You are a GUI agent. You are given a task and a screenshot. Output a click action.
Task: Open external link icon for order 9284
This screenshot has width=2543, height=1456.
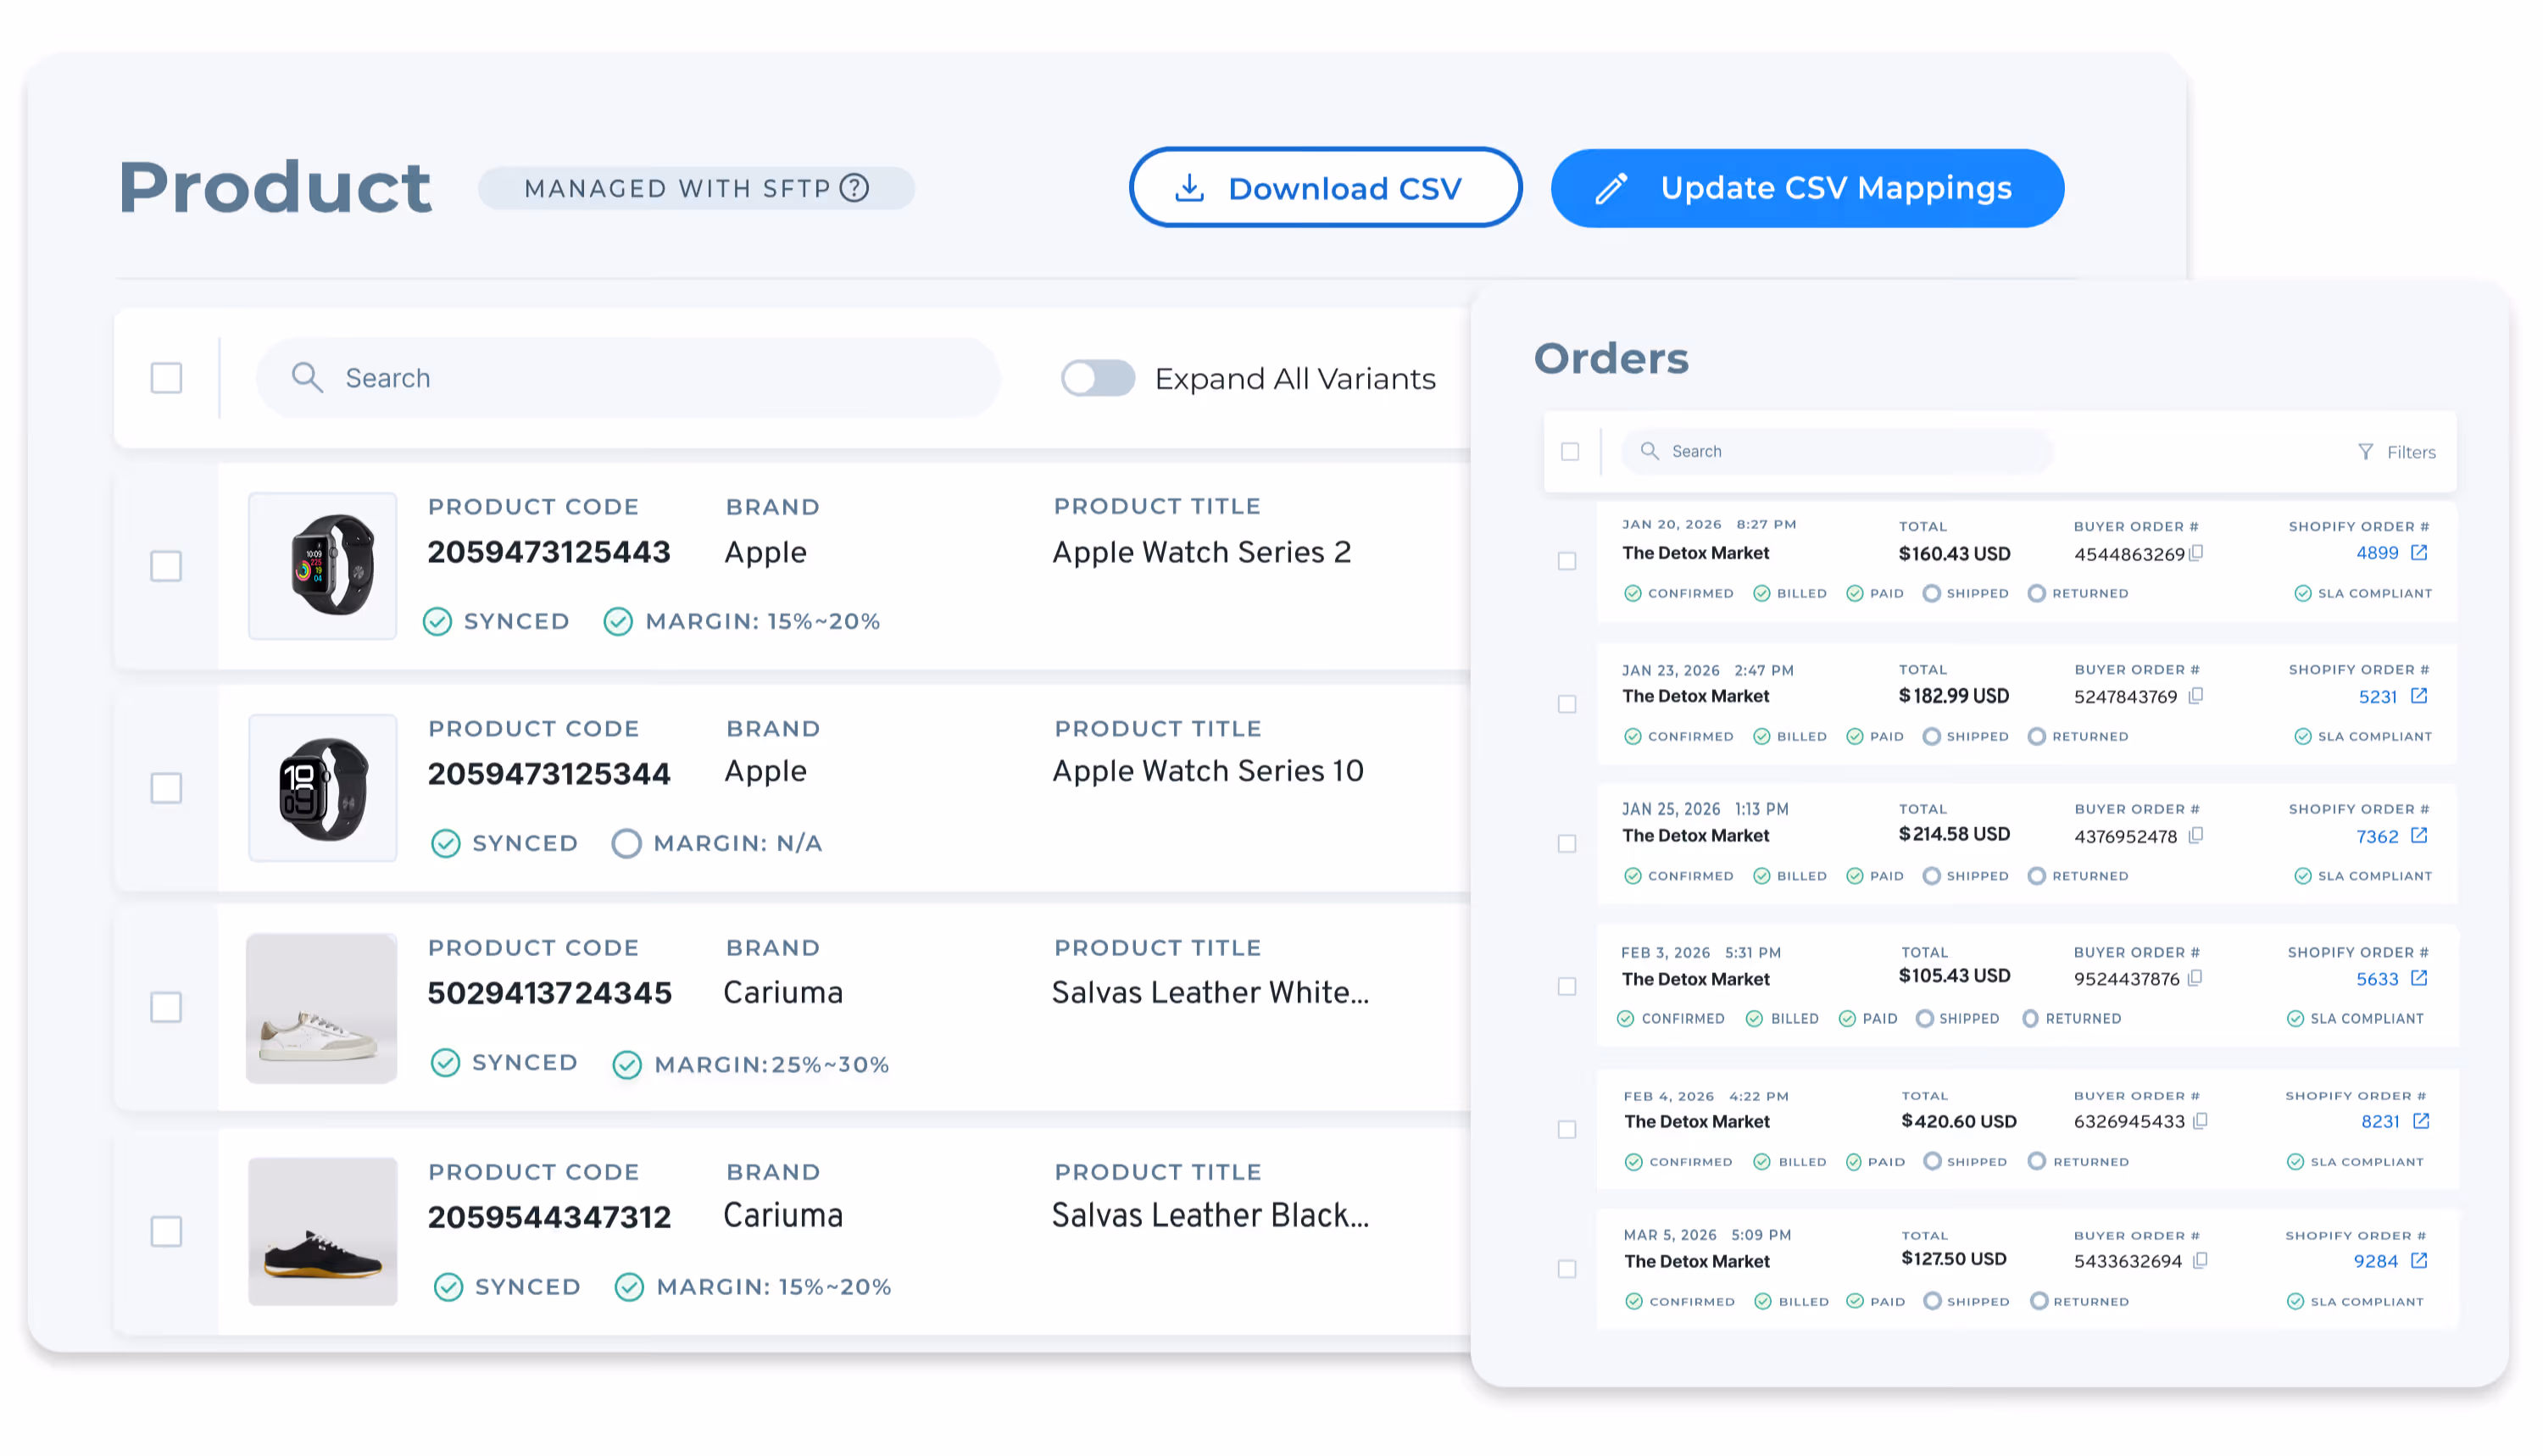[2418, 1261]
